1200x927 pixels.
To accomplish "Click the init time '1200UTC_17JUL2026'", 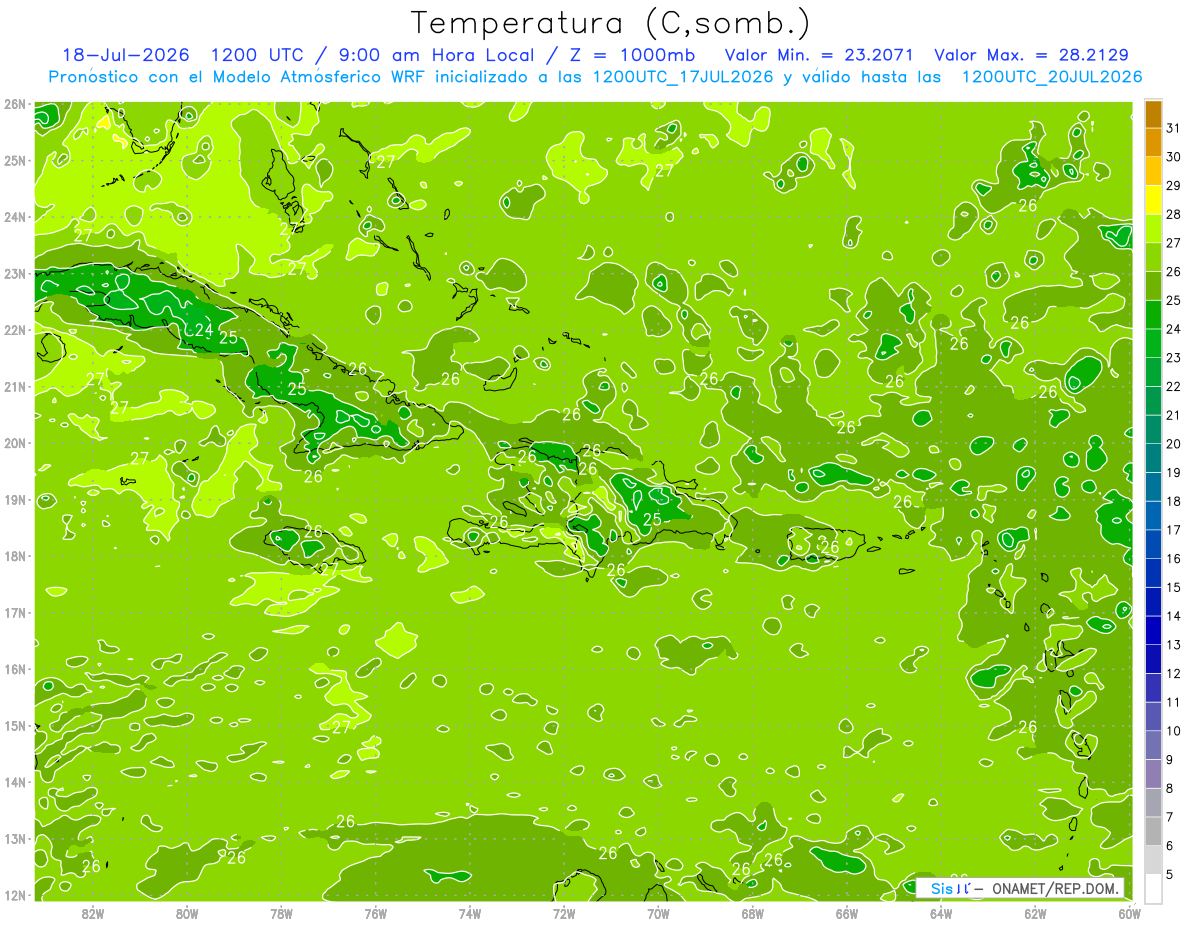I will (x=682, y=77).
